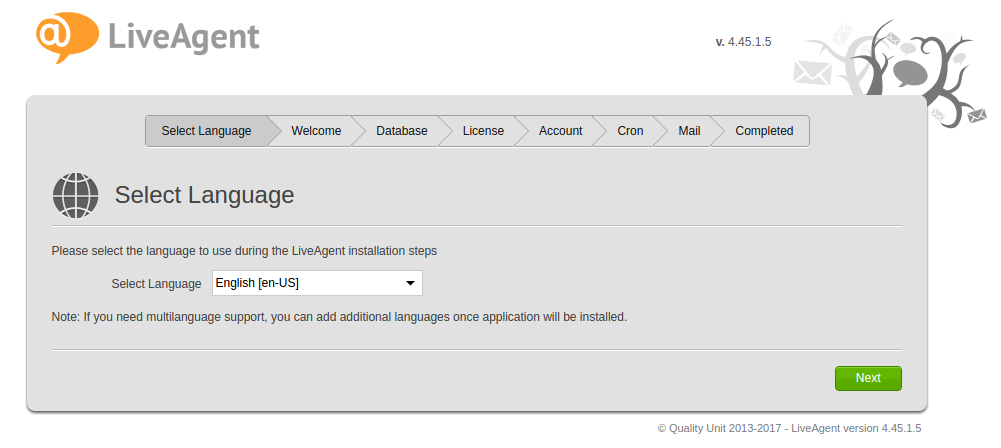Image resolution: width=1001 pixels, height=448 pixels.
Task: Open the License step in wizard
Action: click(x=483, y=131)
